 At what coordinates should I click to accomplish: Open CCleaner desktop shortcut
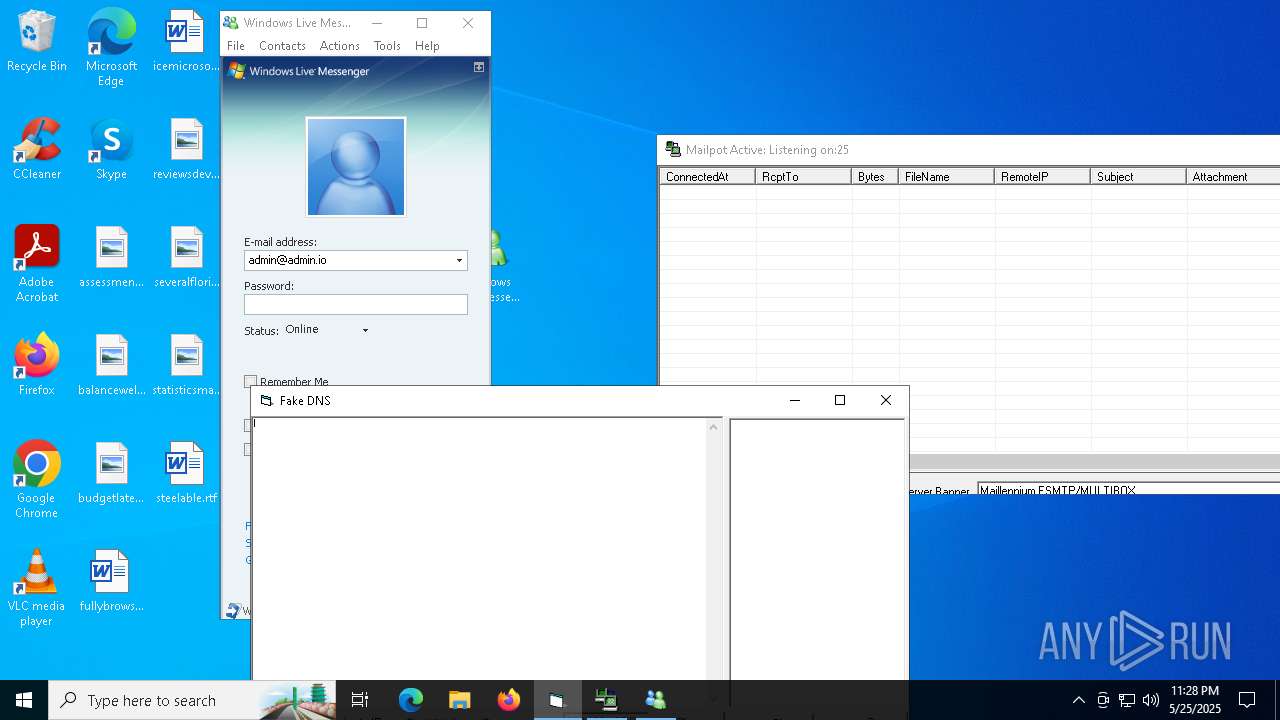(37, 150)
